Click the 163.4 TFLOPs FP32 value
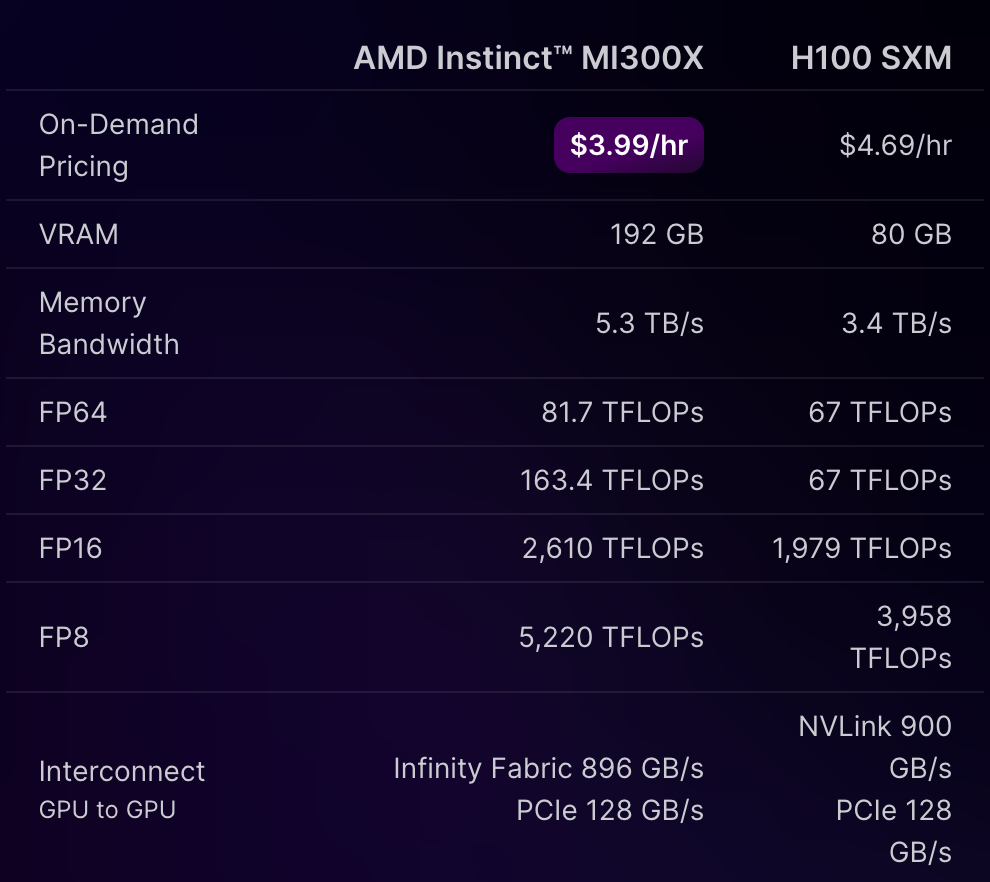 click(611, 480)
